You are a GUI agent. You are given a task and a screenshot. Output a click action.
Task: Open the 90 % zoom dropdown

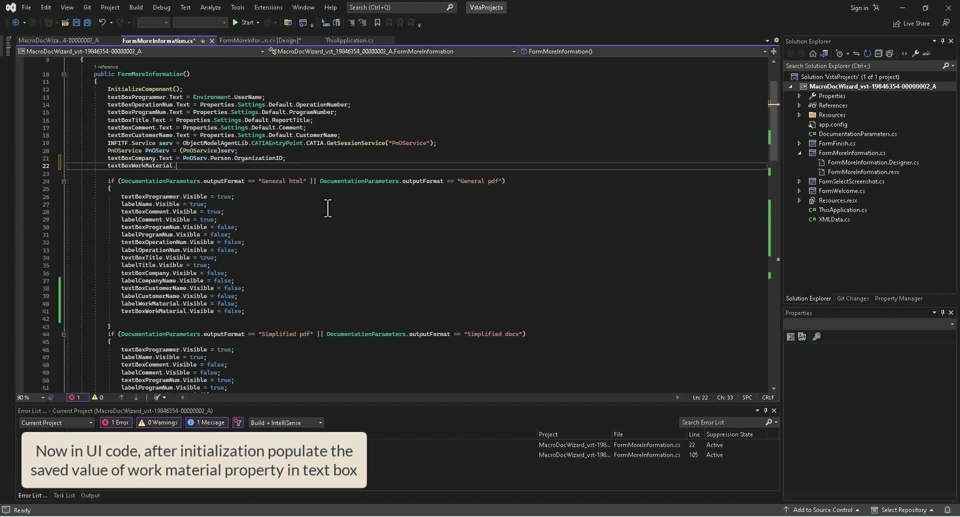42,398
